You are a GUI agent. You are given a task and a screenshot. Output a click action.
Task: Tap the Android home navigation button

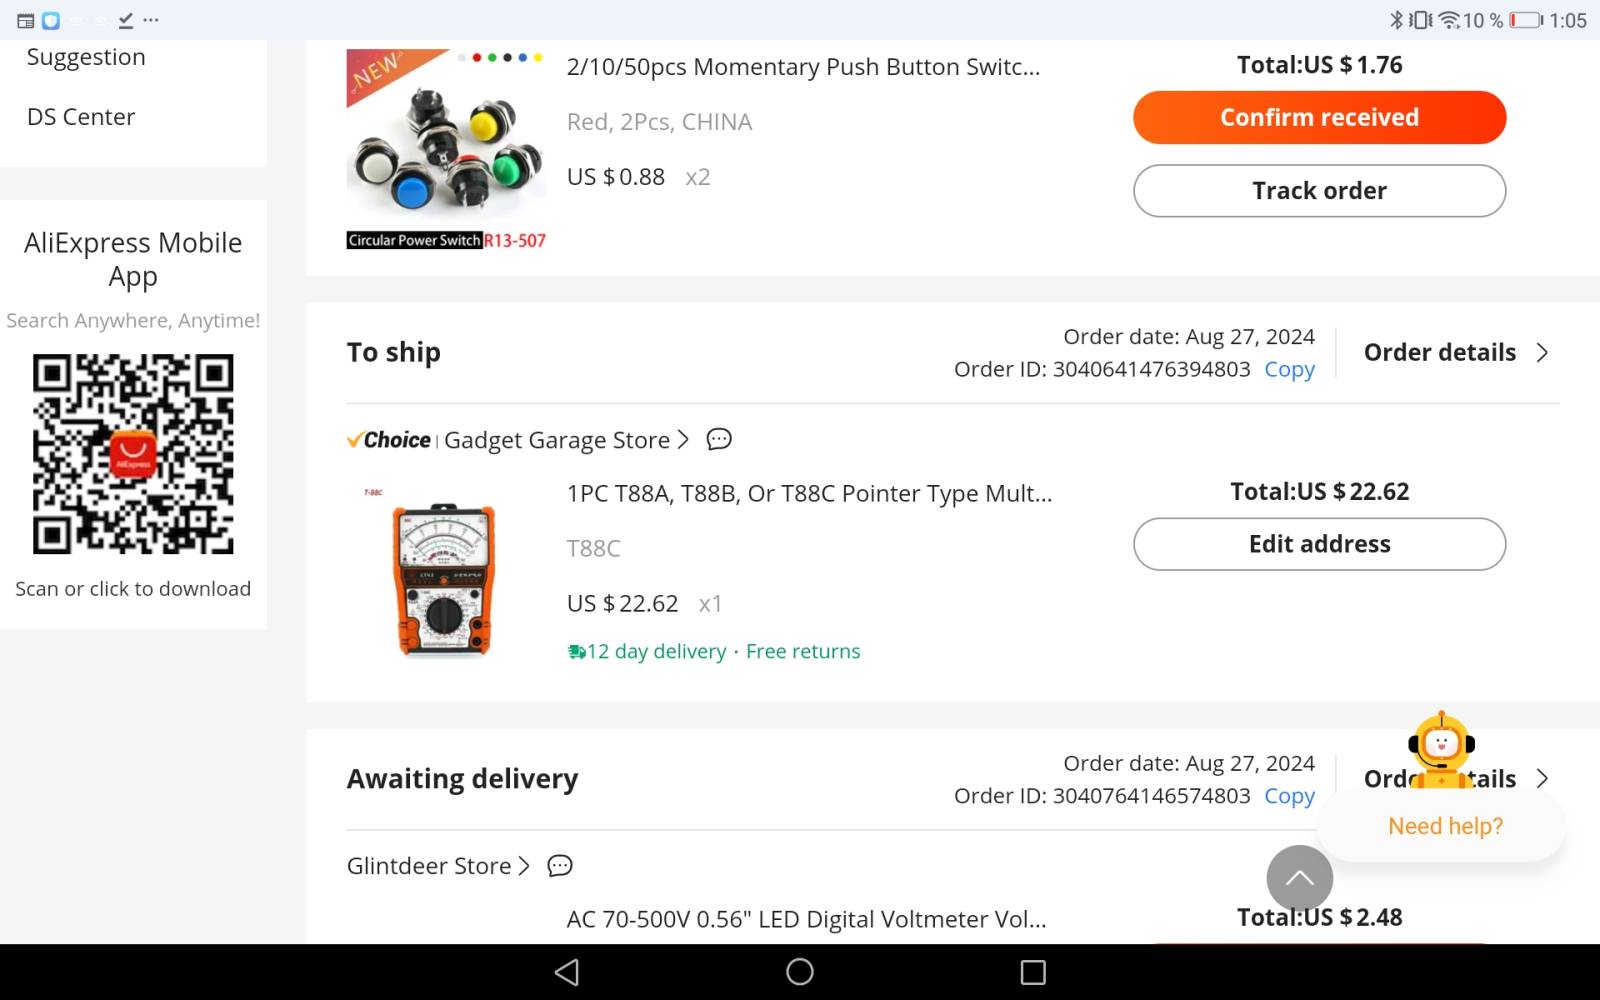[800, 972]
